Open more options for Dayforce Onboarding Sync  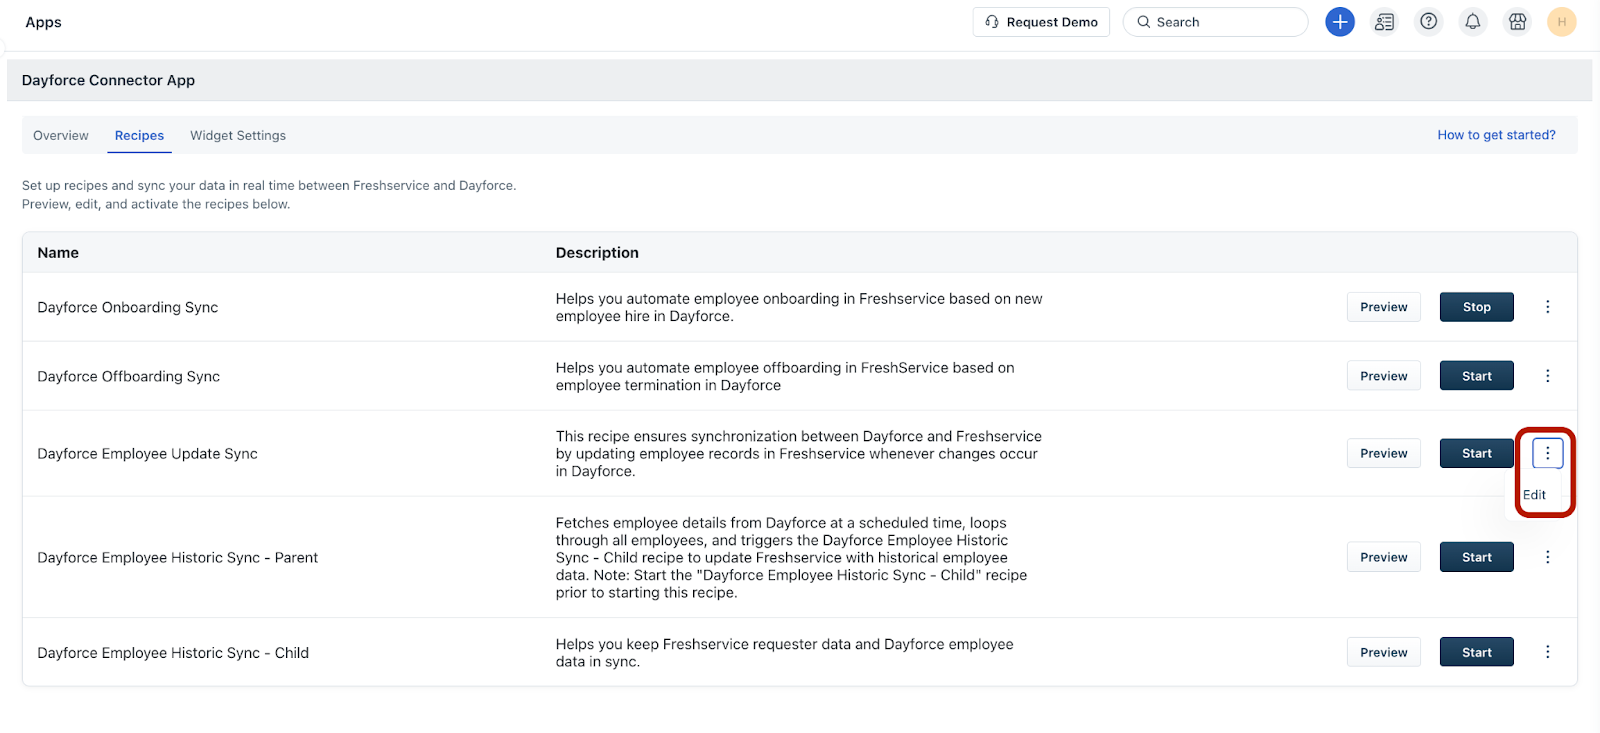click(x=1547, y=307)
